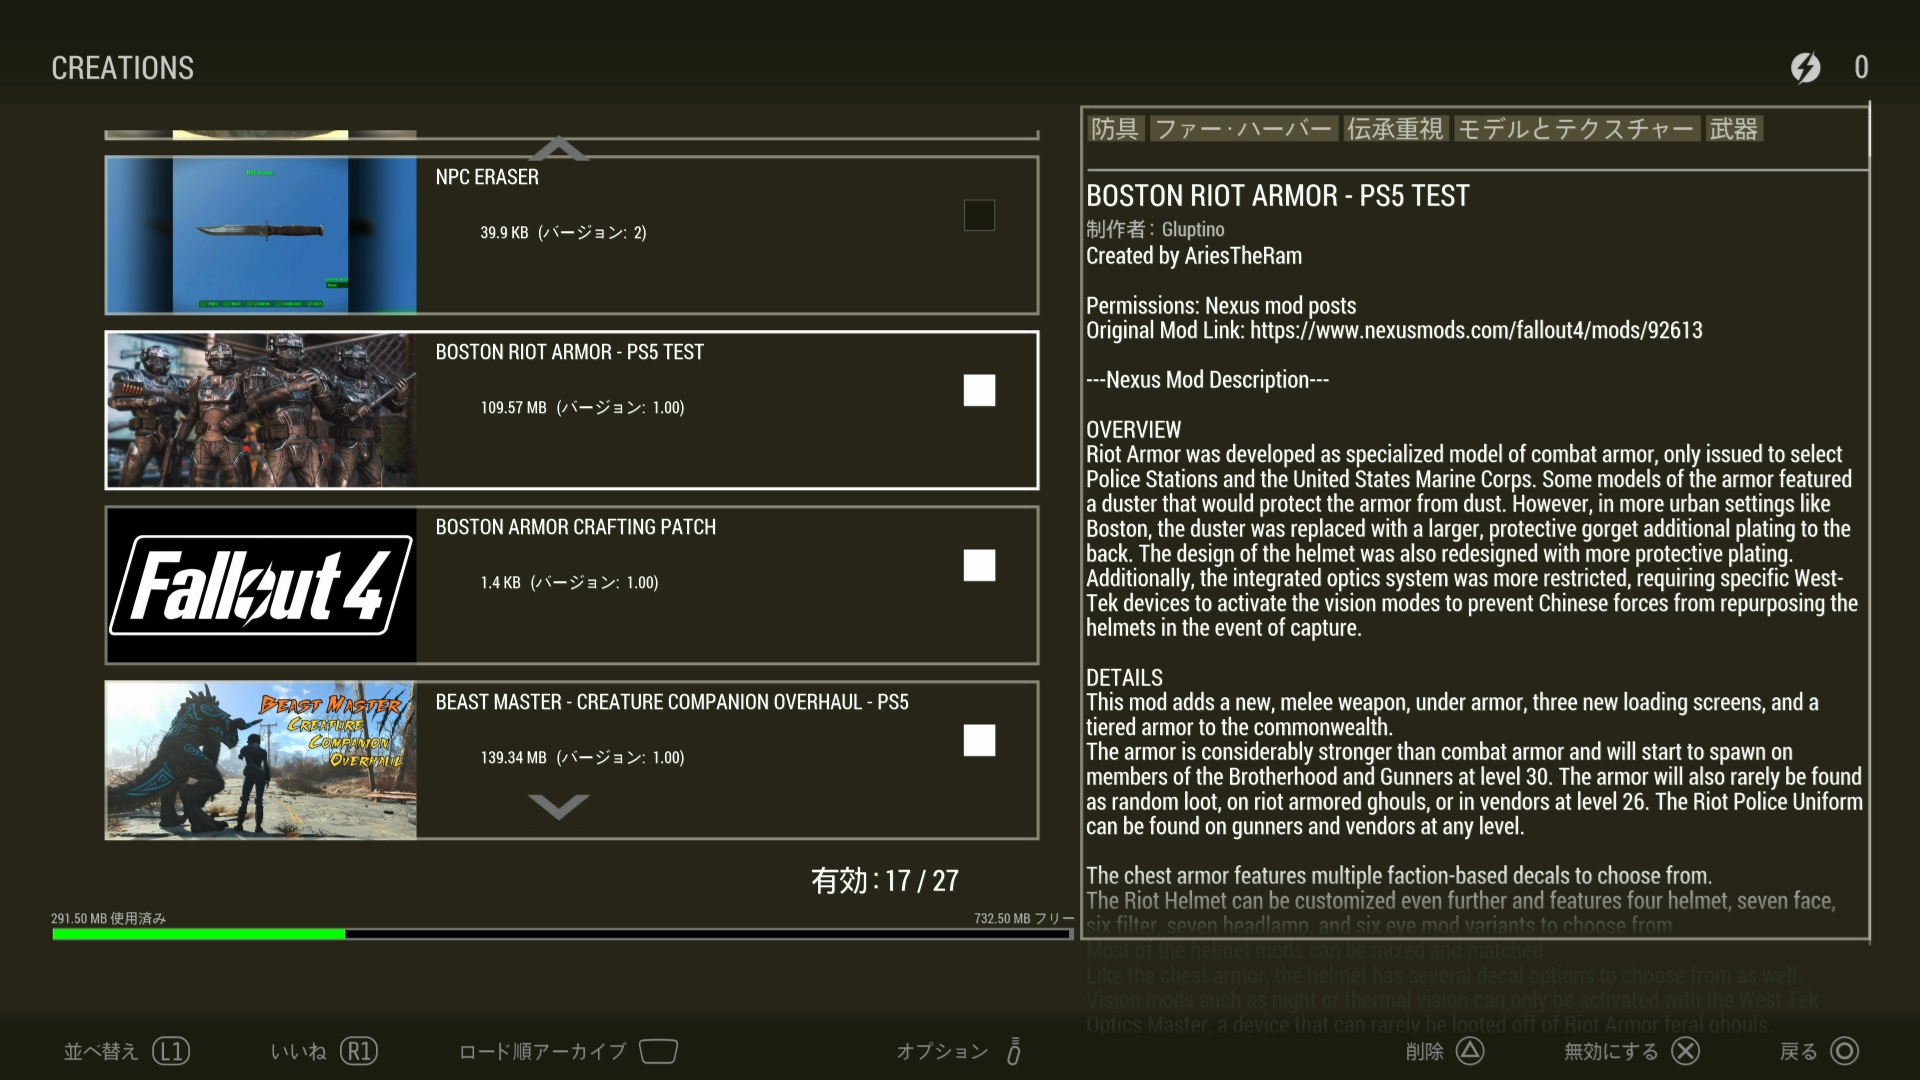This screenshot has width=1920, height=1080.
Task: Click the 武器 category tag
Action: (x=1733, y=129)
